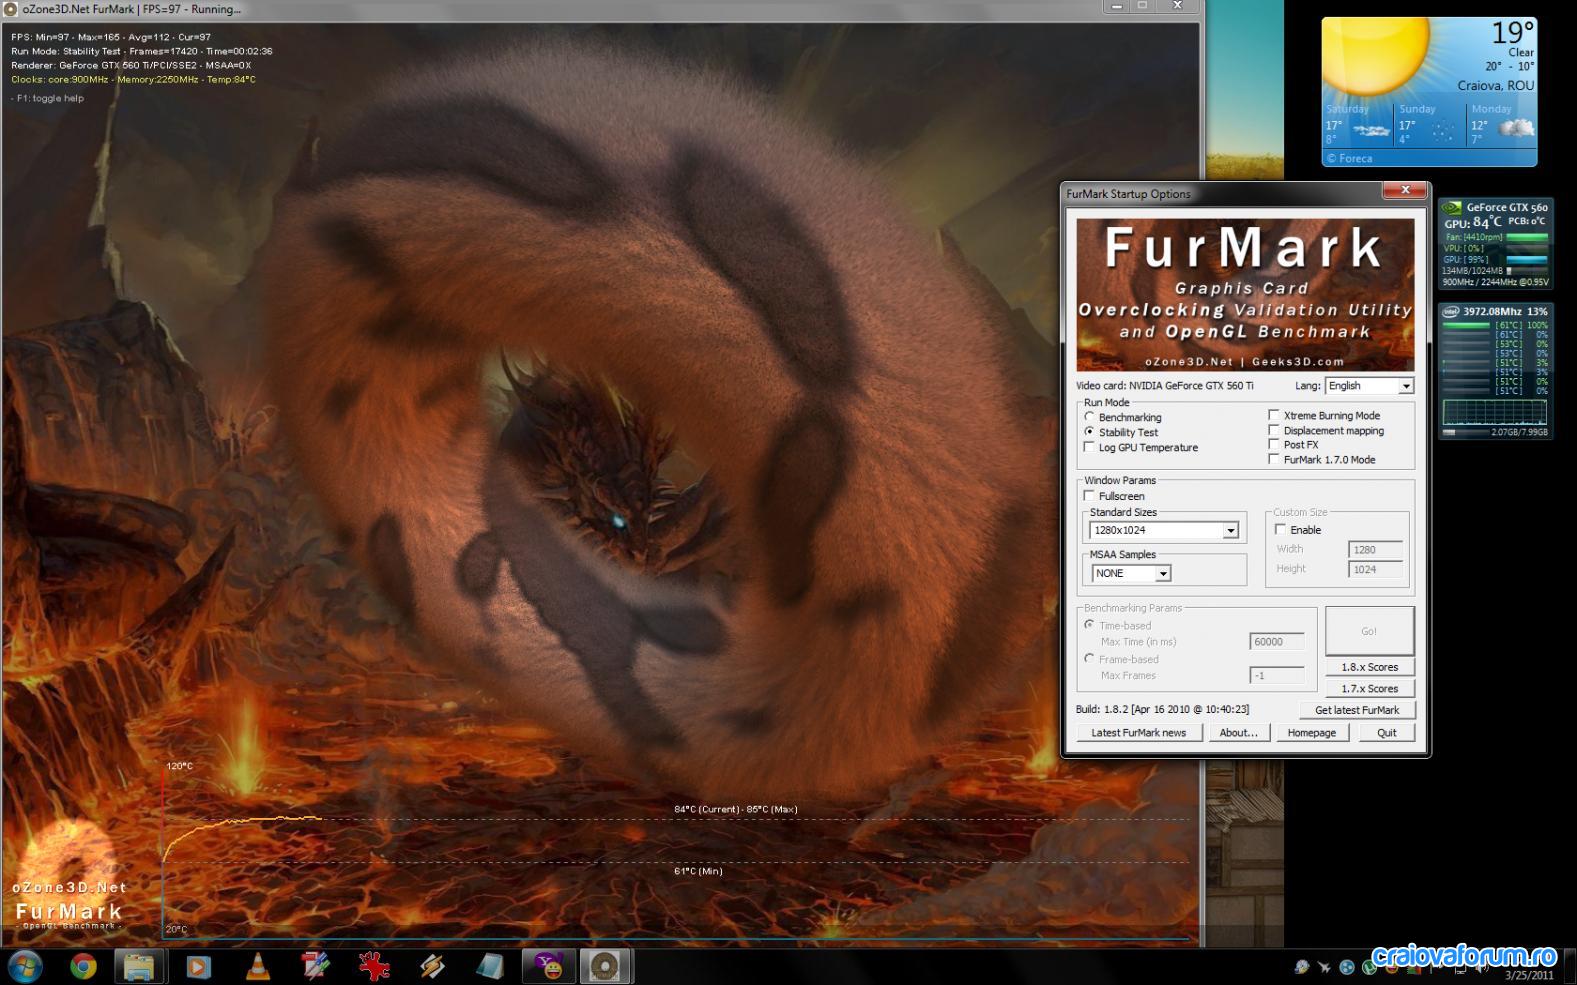1577x985 pixels.
Task: Click the Quit button
Action: [x=1386, y=733]
